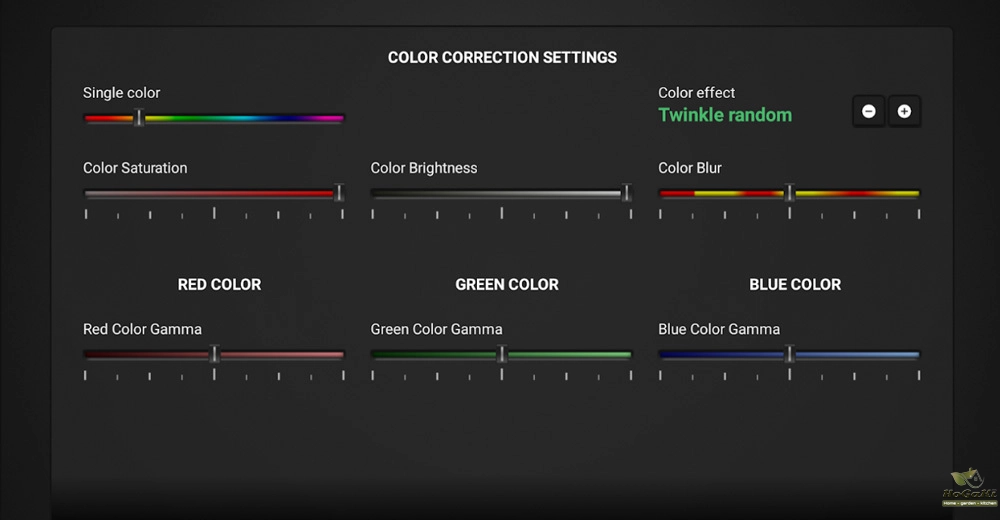Click the Red Color Gamma slider handle
This screenshot has width=1000, height=520.
(x=214, y=354)
